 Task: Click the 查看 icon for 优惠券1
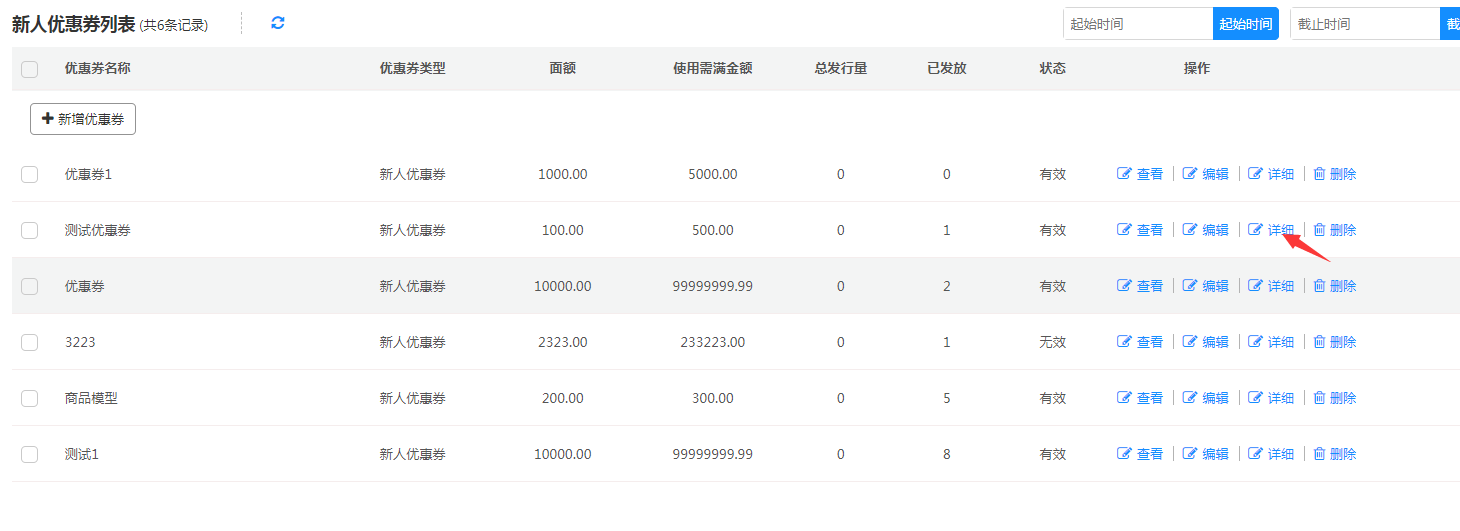tap(1124, 174)
